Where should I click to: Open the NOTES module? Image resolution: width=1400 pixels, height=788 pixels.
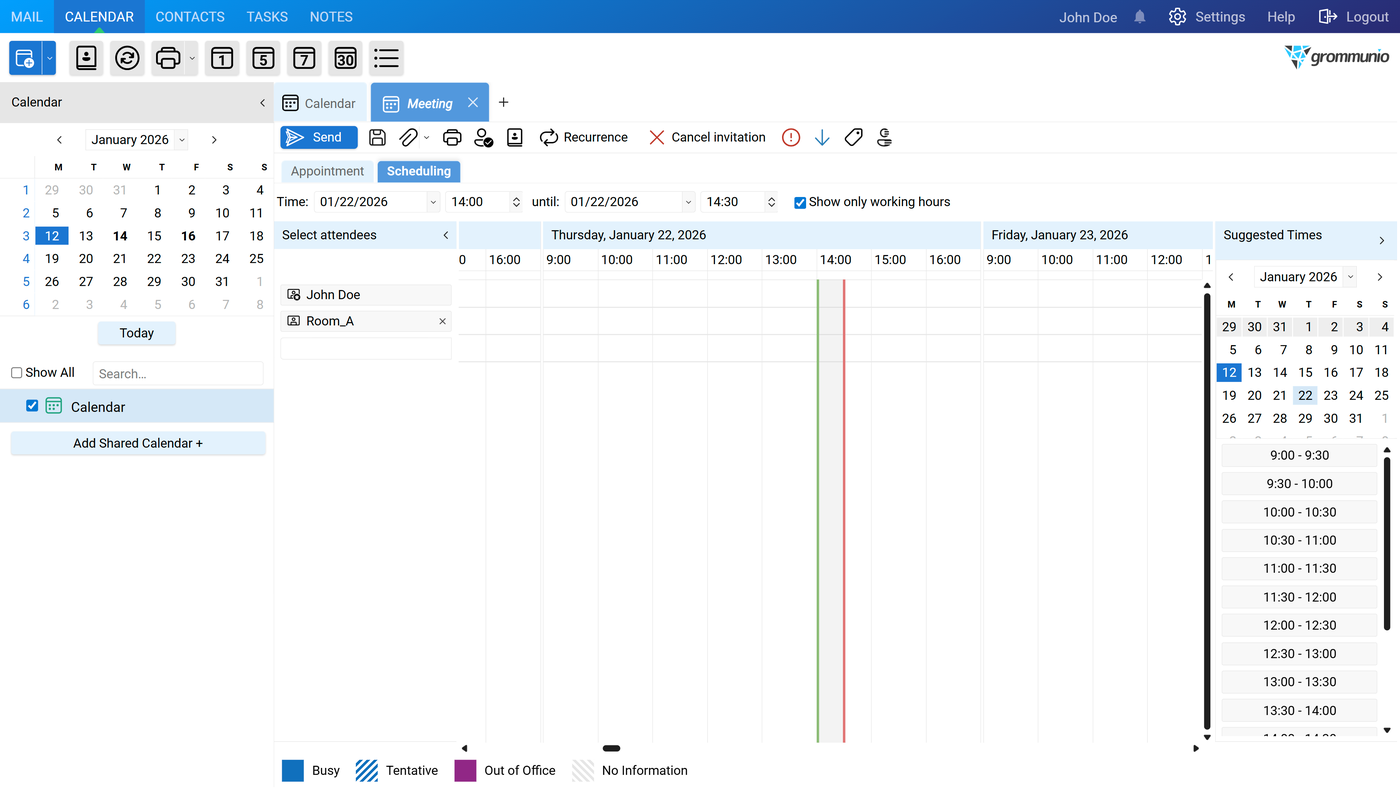tap(331, 17)
